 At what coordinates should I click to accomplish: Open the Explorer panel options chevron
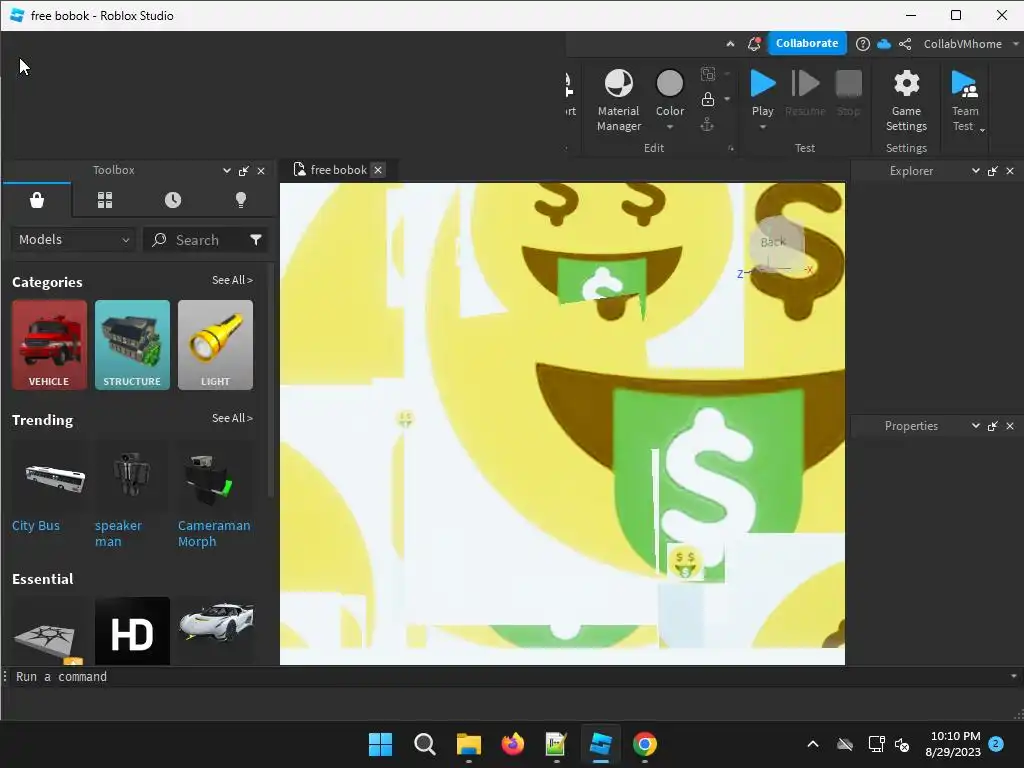pyautogui.click(x=976, y=170)
